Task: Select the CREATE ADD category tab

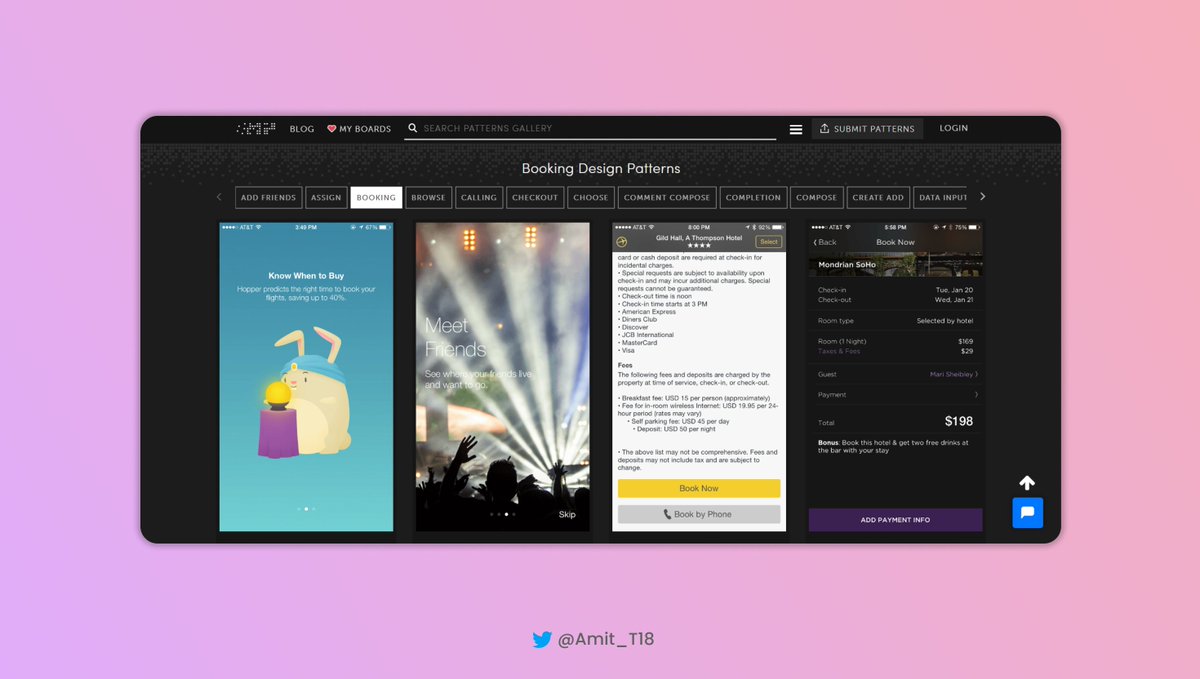Action: [x=878, y=198]
